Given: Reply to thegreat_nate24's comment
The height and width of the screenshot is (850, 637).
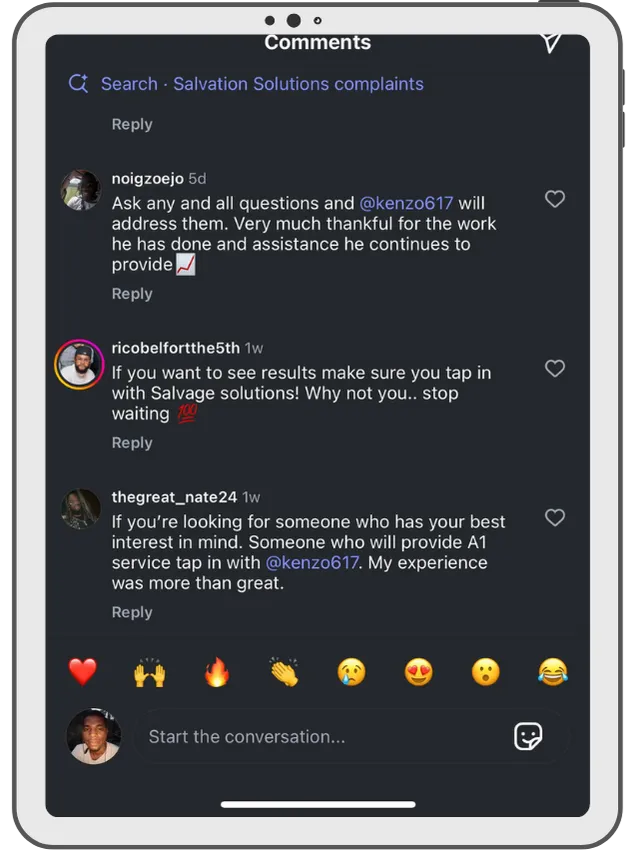Looking at the screenshot, I should coord(132,612).
